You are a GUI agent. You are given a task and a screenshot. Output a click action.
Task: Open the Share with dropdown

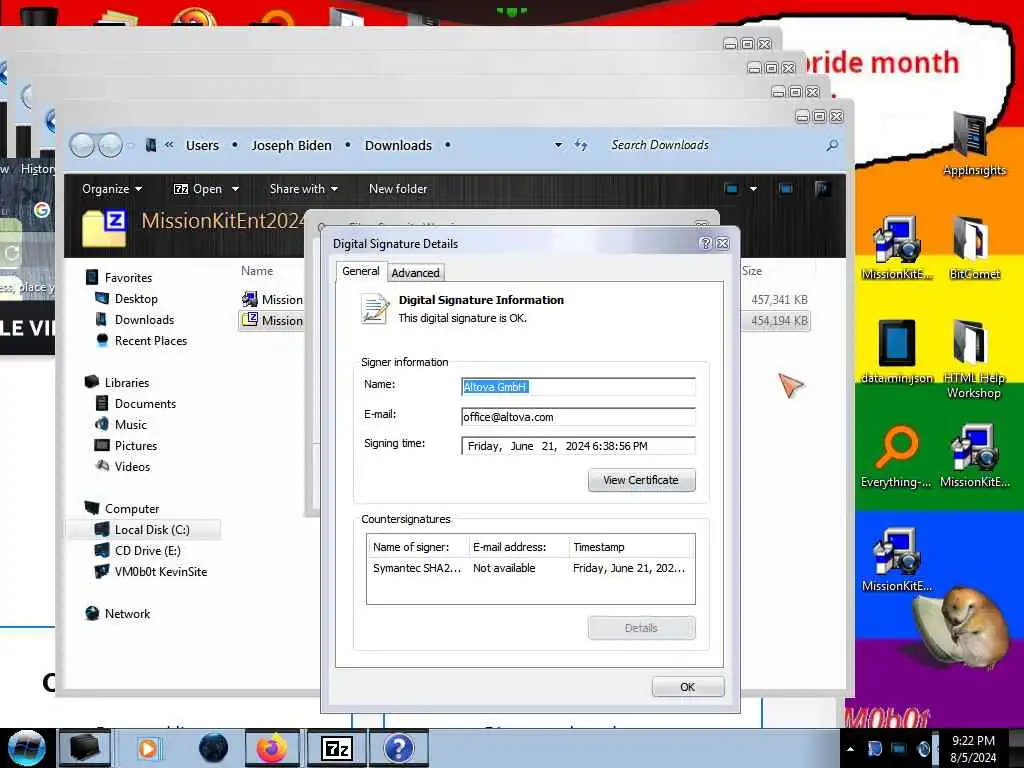(304, 189)
